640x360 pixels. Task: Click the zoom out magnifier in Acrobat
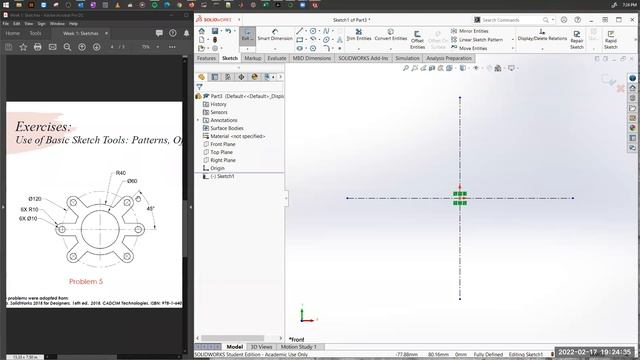67,47
